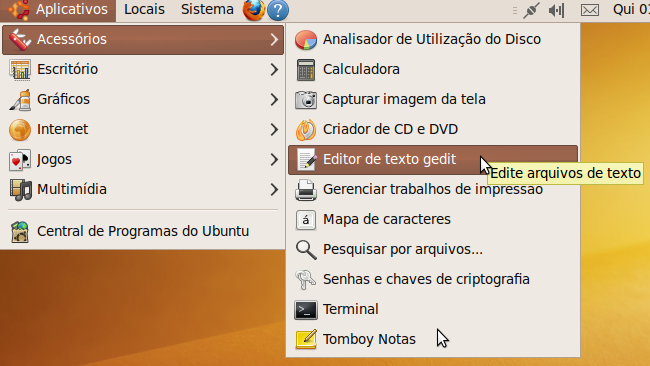Open Senhas e chaves de criptografia
Screen dimensions: 650x366
(x=433, y=279)
